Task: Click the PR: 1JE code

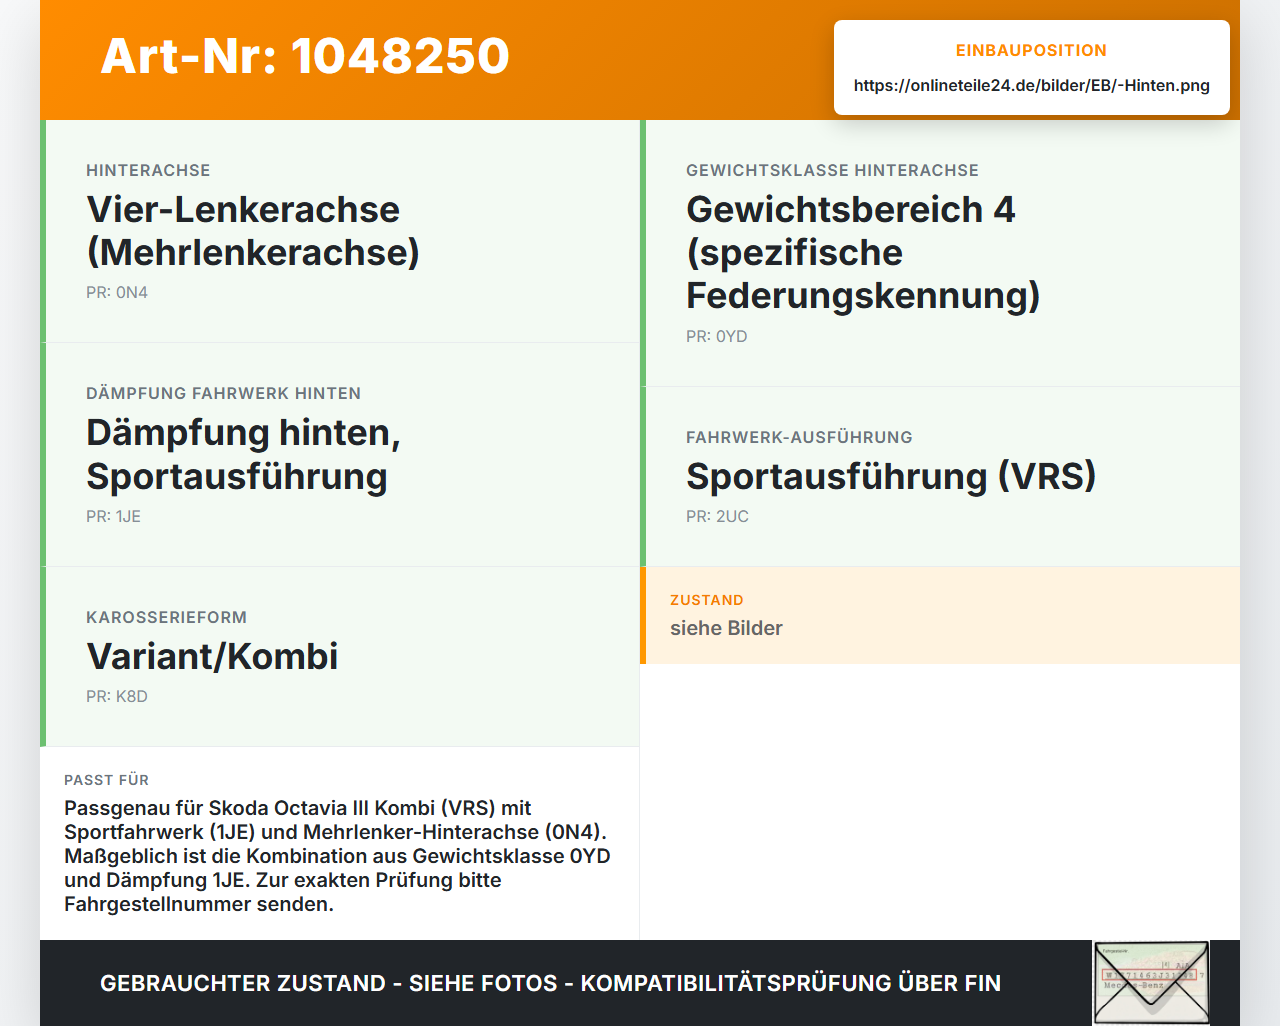Action: [113, 516]
